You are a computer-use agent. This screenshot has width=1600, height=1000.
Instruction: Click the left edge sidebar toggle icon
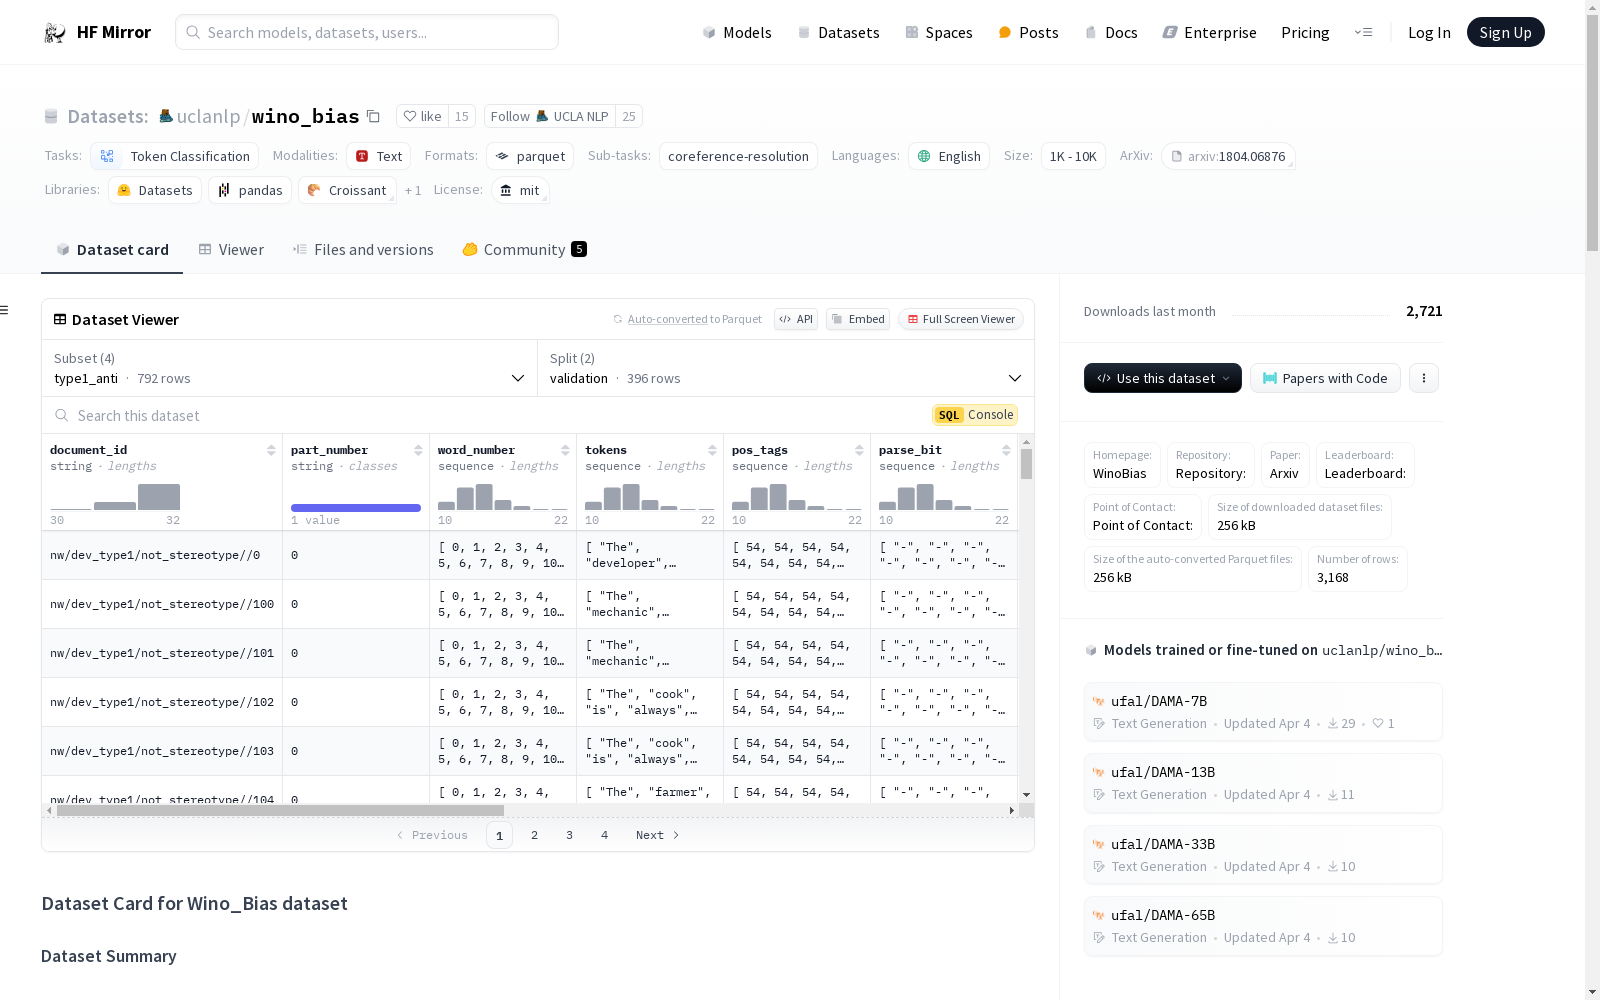(x=4, y=310)
